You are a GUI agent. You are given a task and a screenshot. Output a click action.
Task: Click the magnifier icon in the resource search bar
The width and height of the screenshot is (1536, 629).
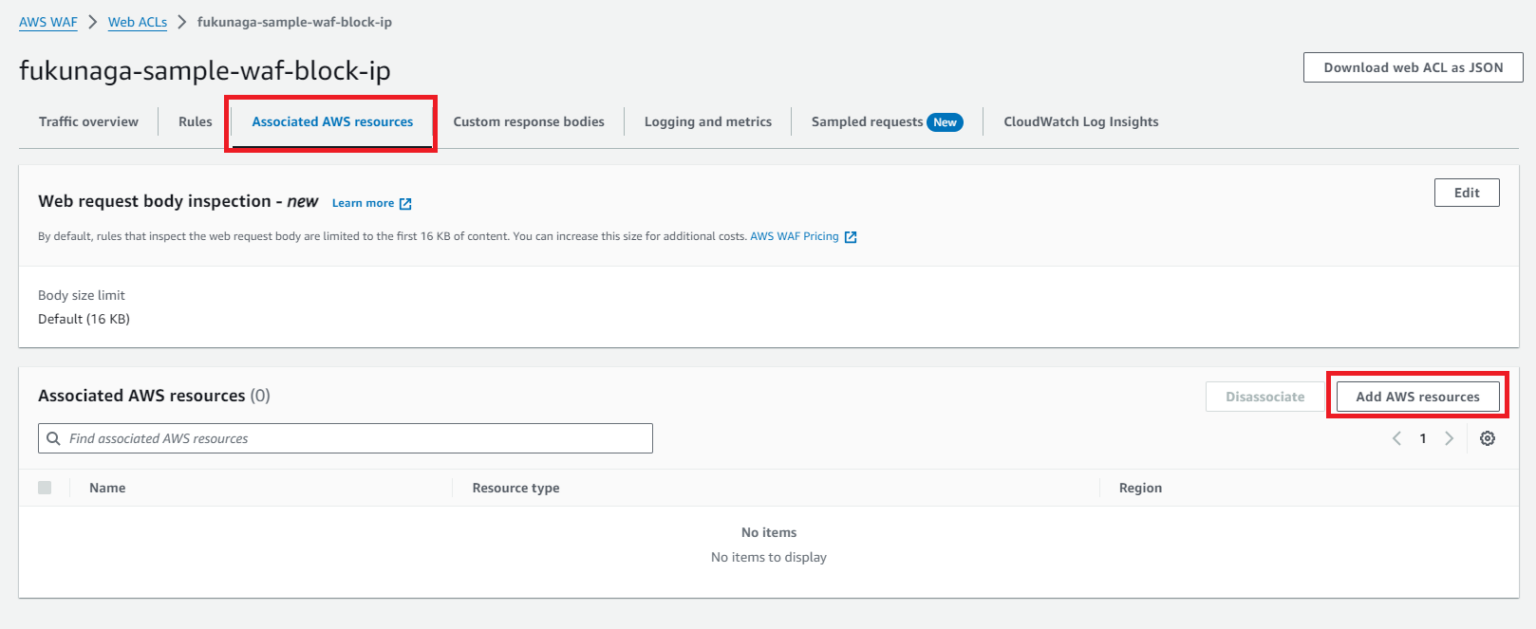pyautogui.click(x=53, y=438)
